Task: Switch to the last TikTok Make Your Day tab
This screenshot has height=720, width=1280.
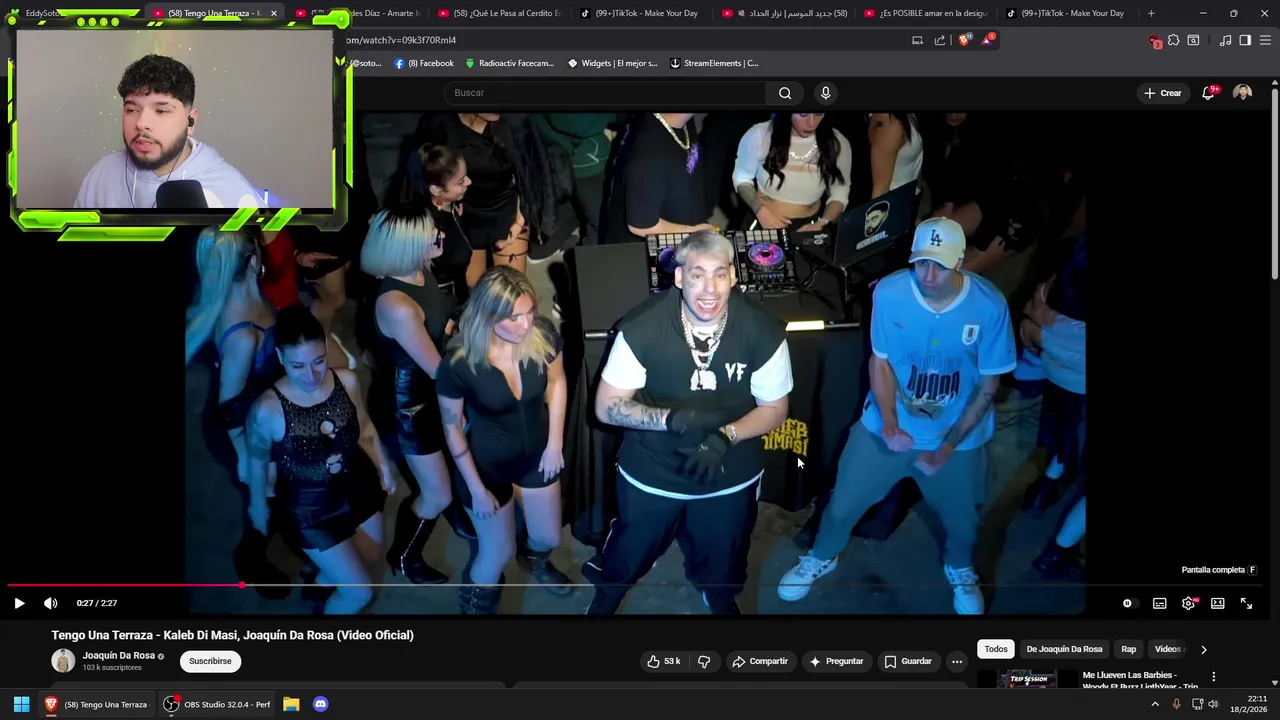Action: click(1066, 13)
